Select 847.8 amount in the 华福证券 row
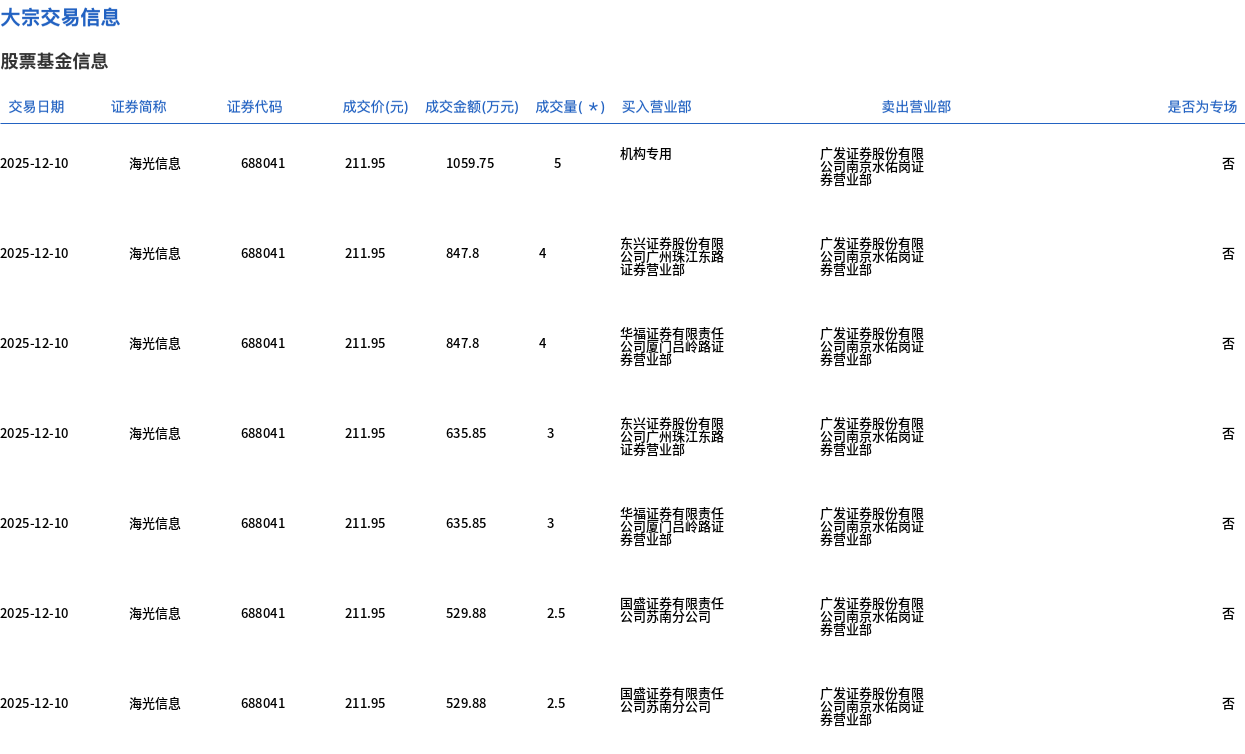This screenshot has width=1245, height=754. pos(462,343)
